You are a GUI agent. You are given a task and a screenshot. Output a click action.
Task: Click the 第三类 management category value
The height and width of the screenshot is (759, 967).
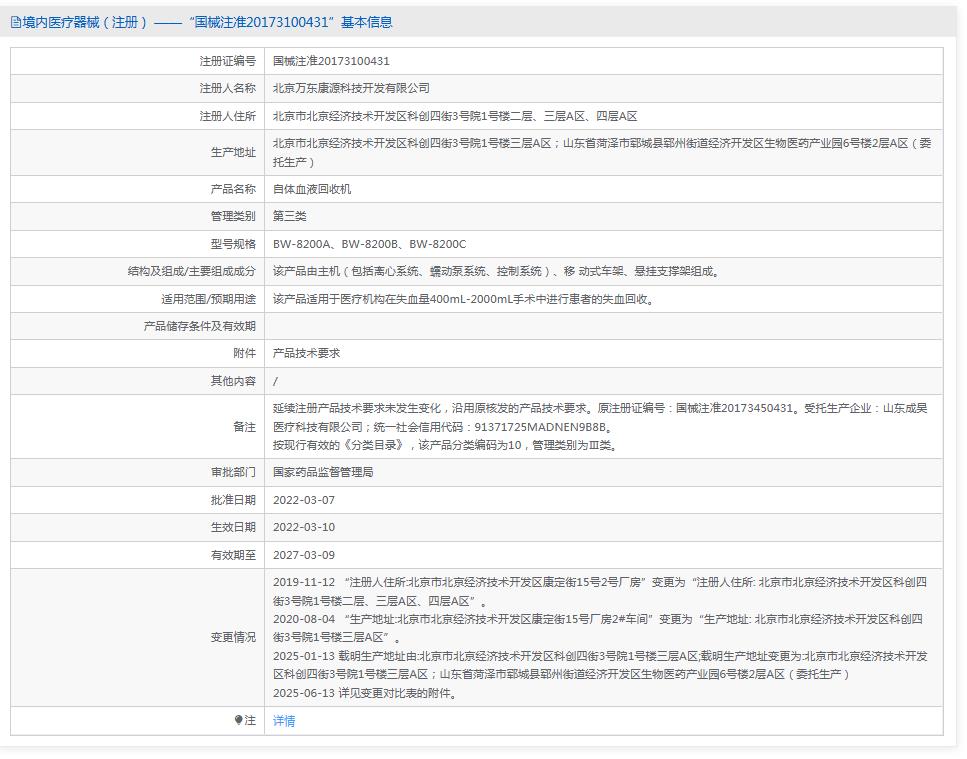289,216
